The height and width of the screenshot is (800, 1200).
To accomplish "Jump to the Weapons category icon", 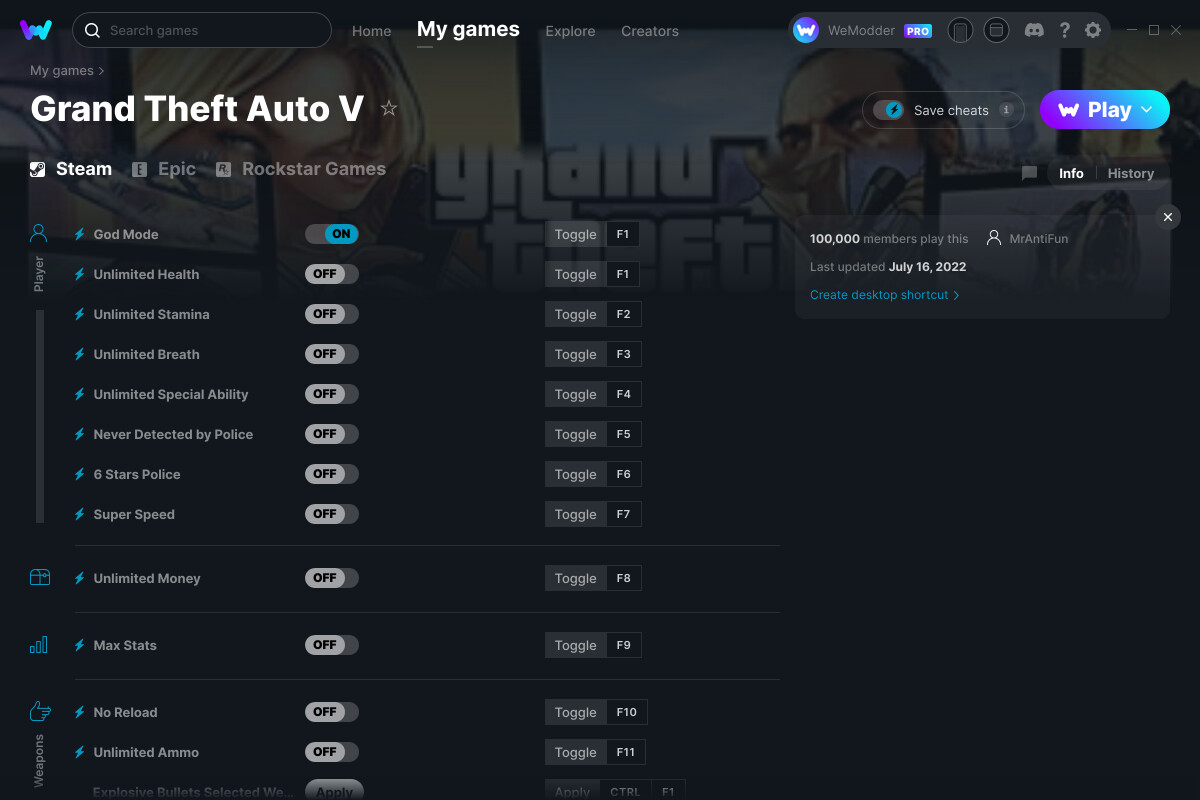I will 39,711.
